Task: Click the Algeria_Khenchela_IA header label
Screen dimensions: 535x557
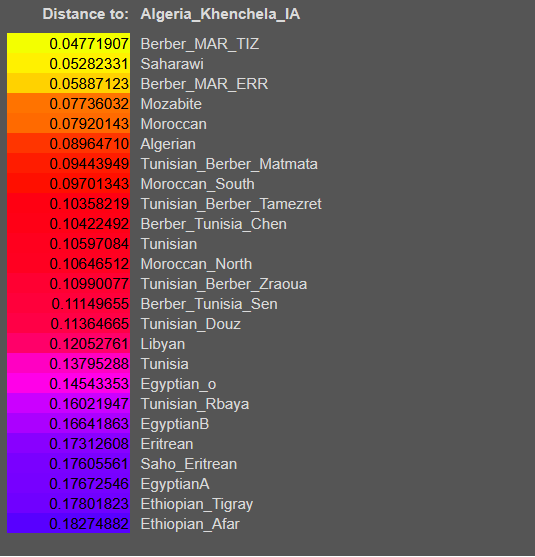Action: [x=220, y=15]
